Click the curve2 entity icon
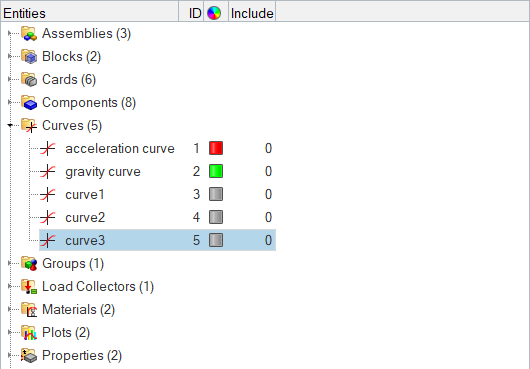This screenshot has height=369, width=530. 48,217
